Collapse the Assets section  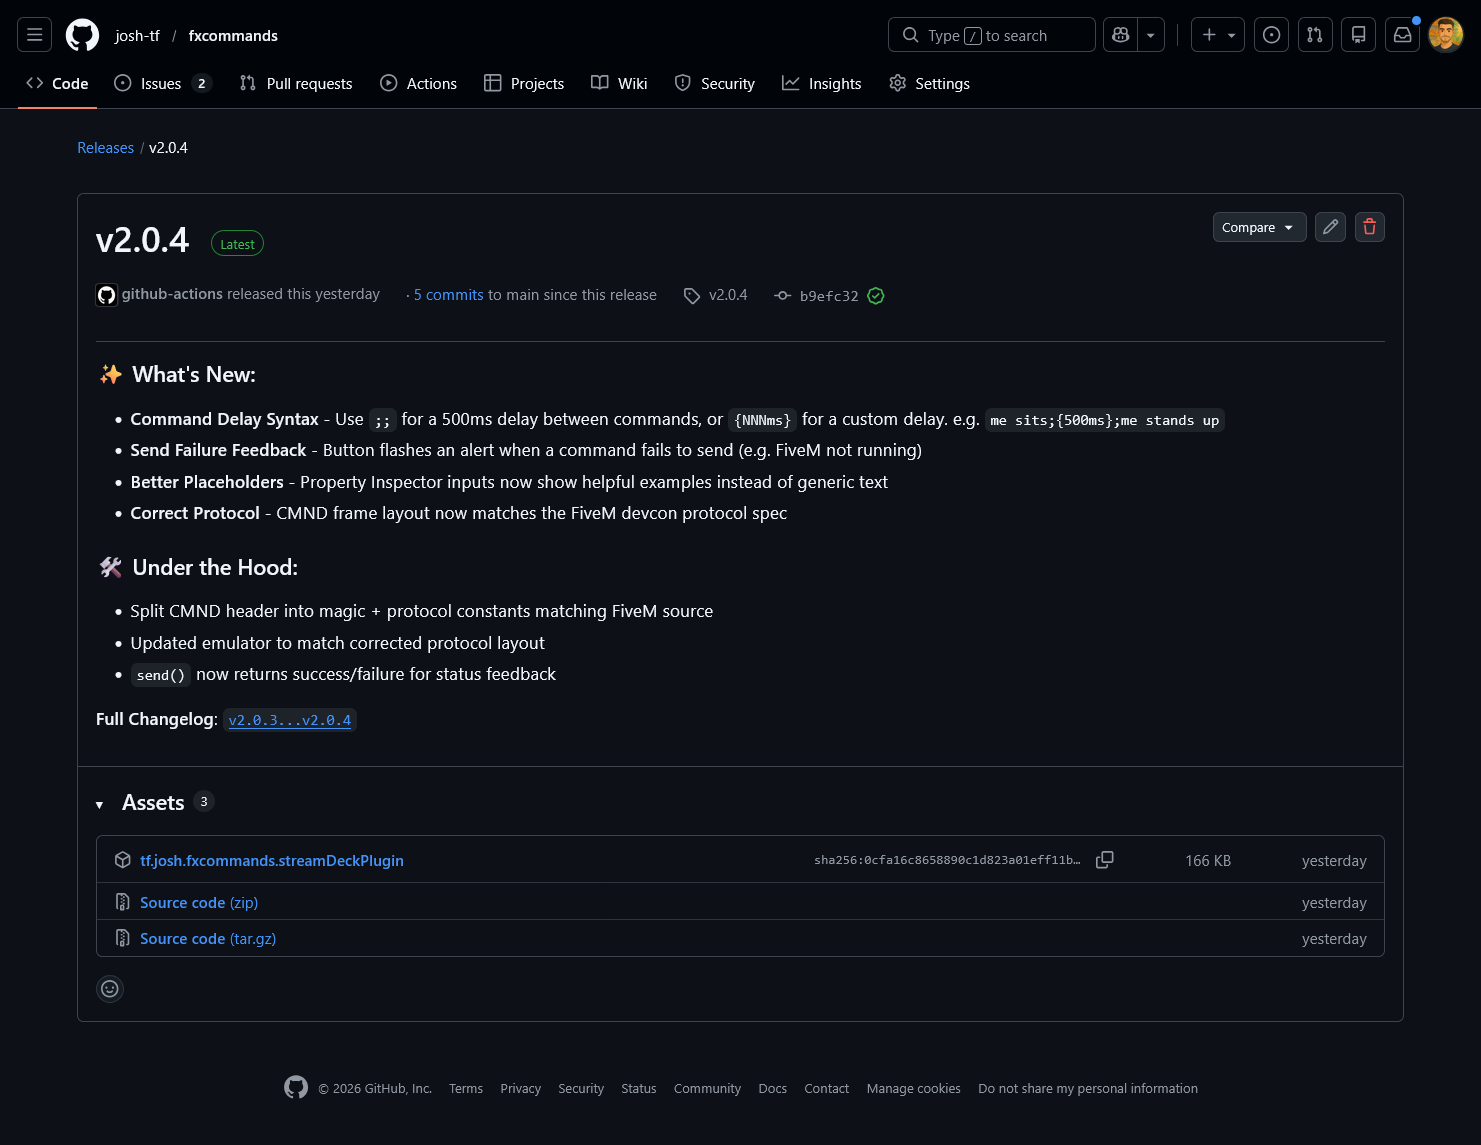(x=99, y=803)
